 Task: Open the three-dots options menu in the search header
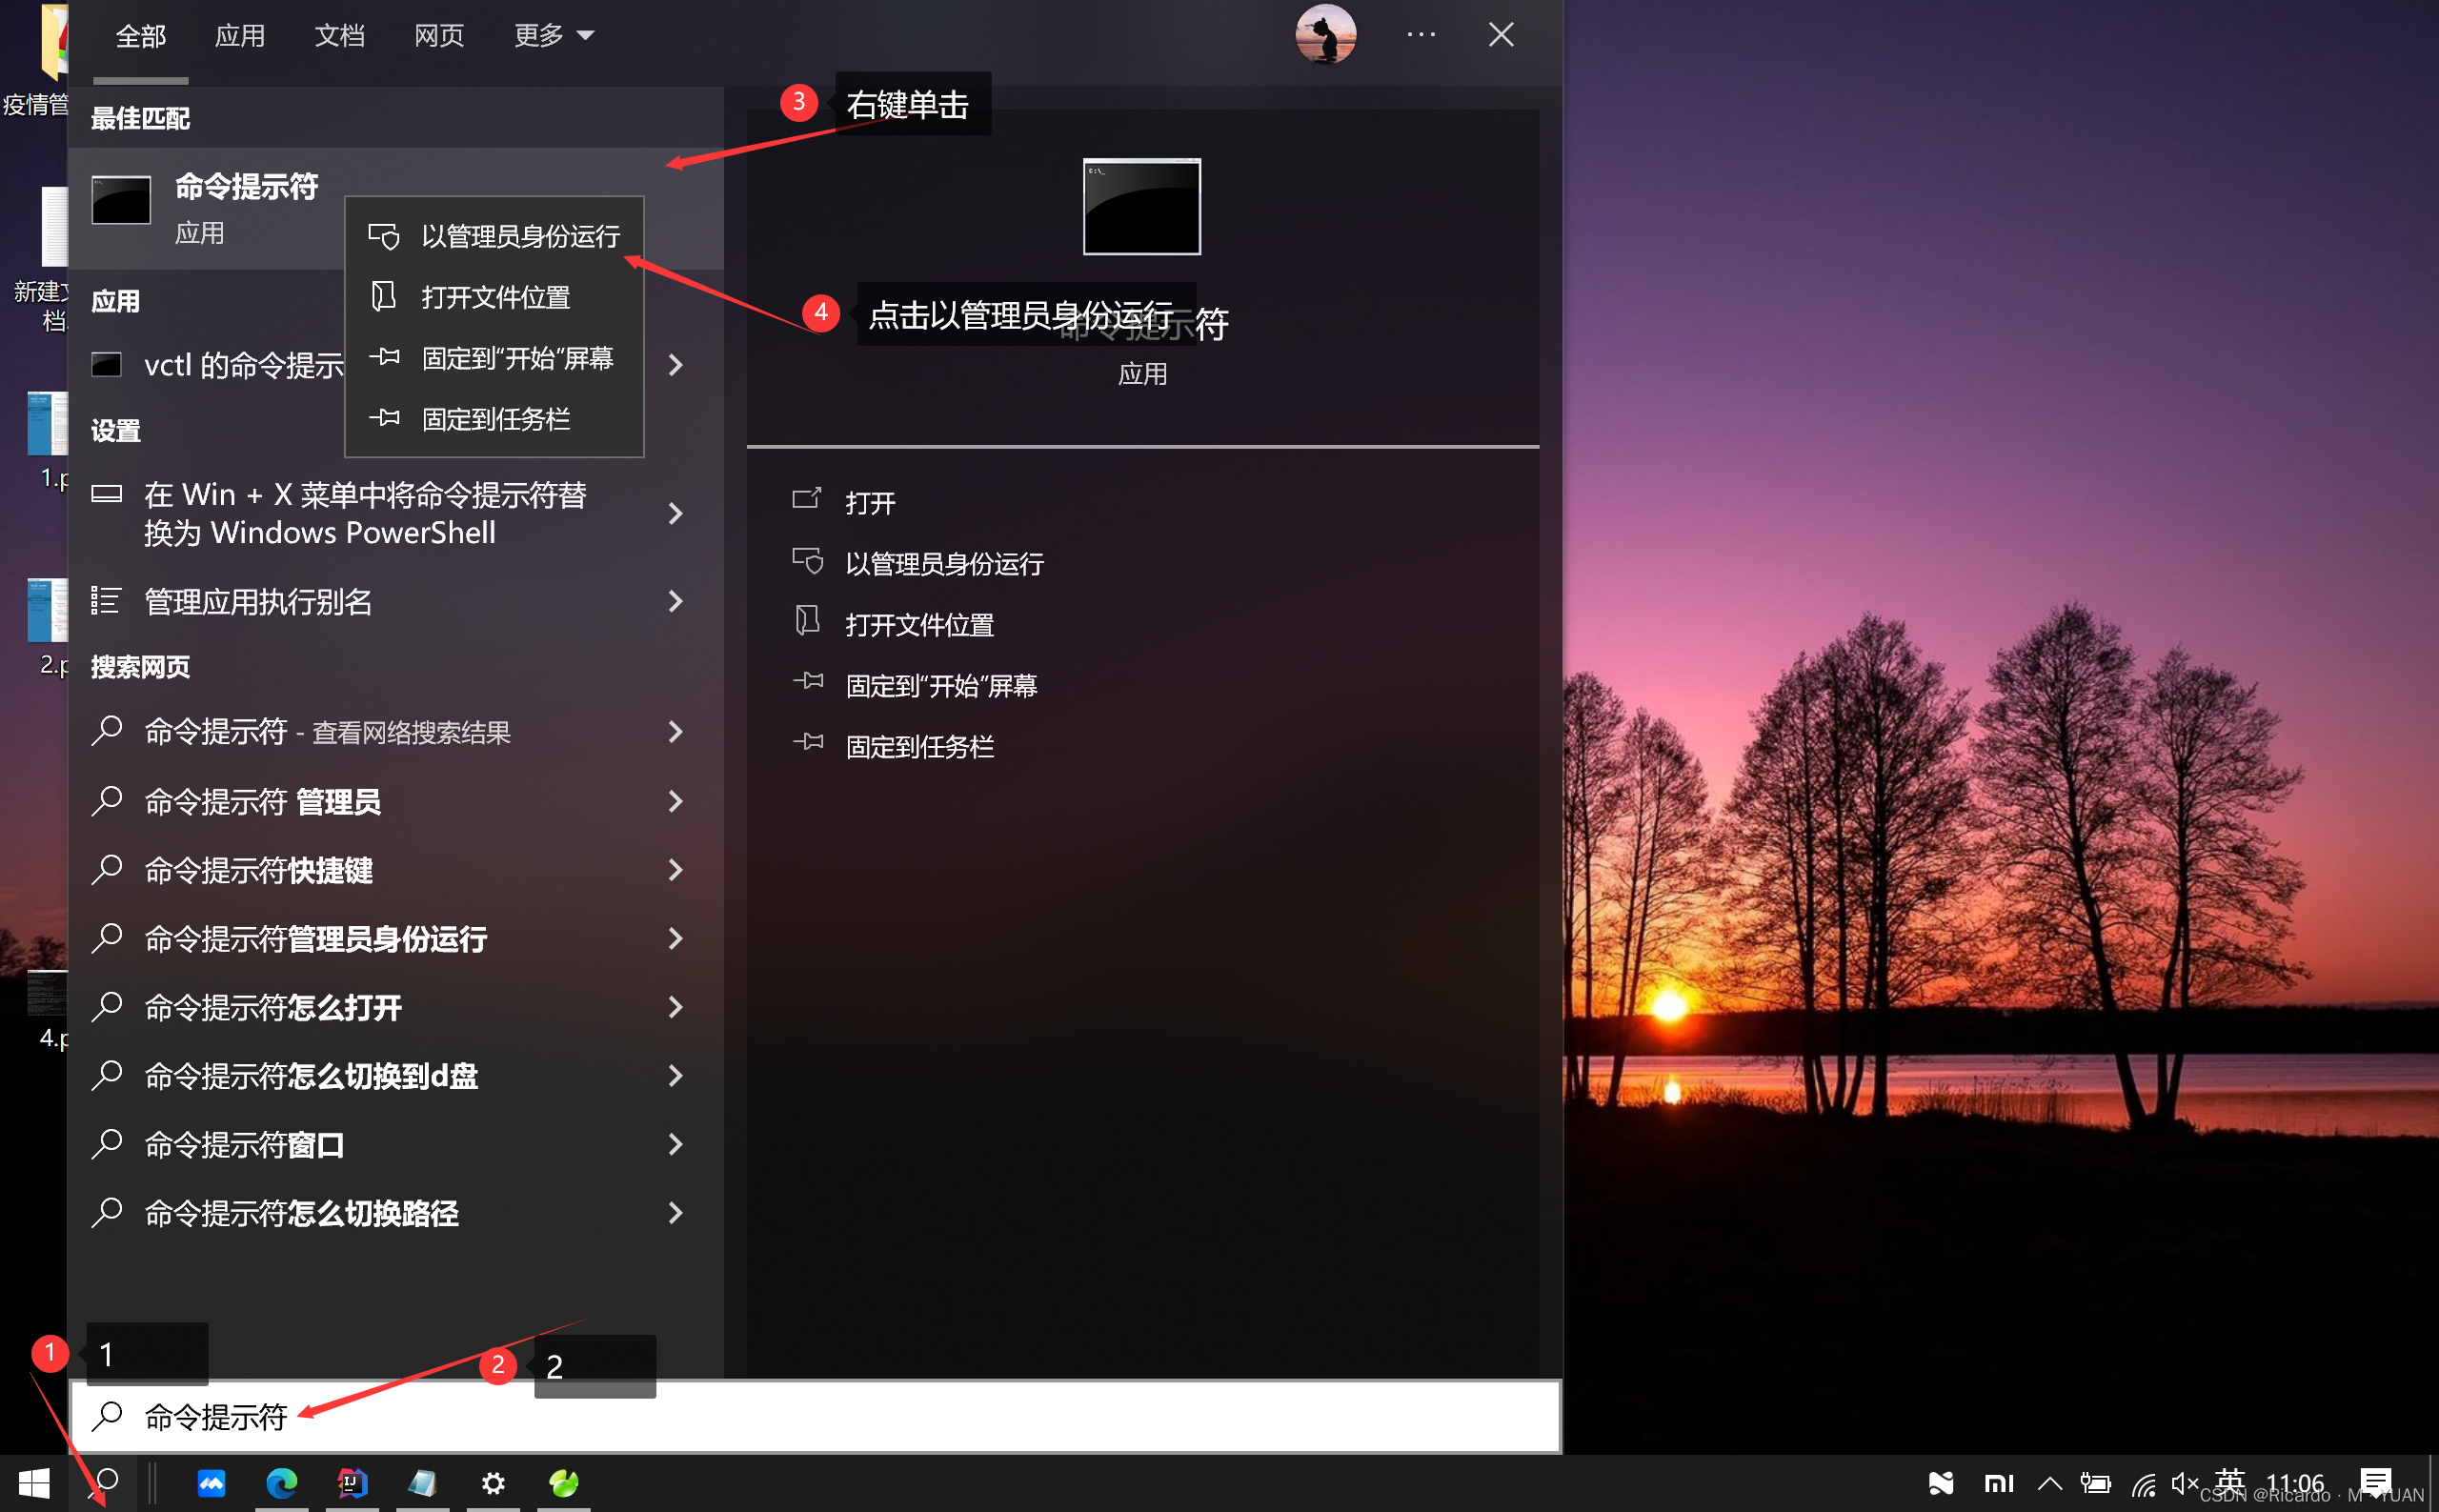click(x=1420, y=35)
